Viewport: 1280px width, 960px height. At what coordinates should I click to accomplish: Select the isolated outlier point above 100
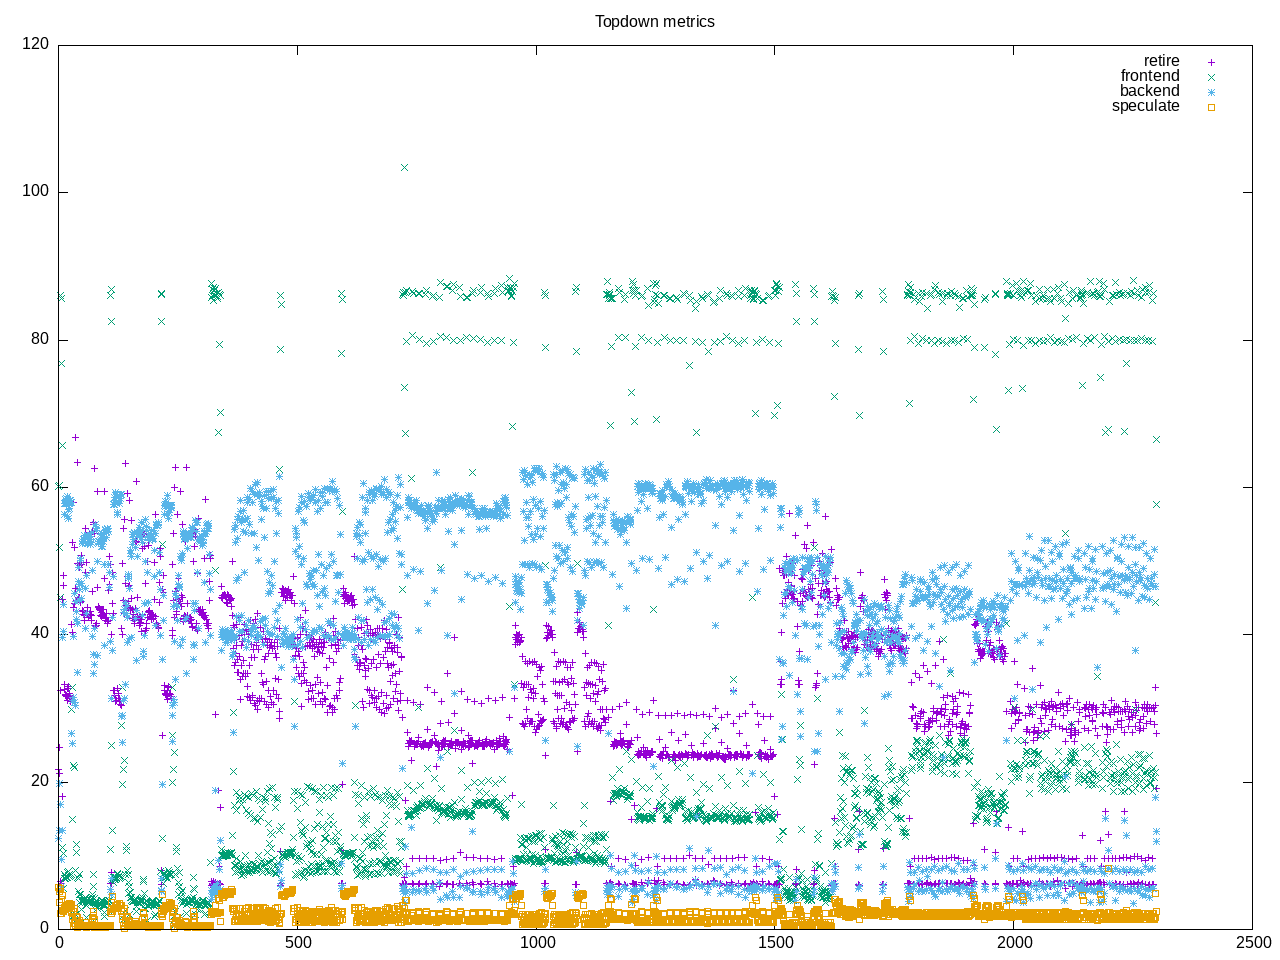coord(404,167)
